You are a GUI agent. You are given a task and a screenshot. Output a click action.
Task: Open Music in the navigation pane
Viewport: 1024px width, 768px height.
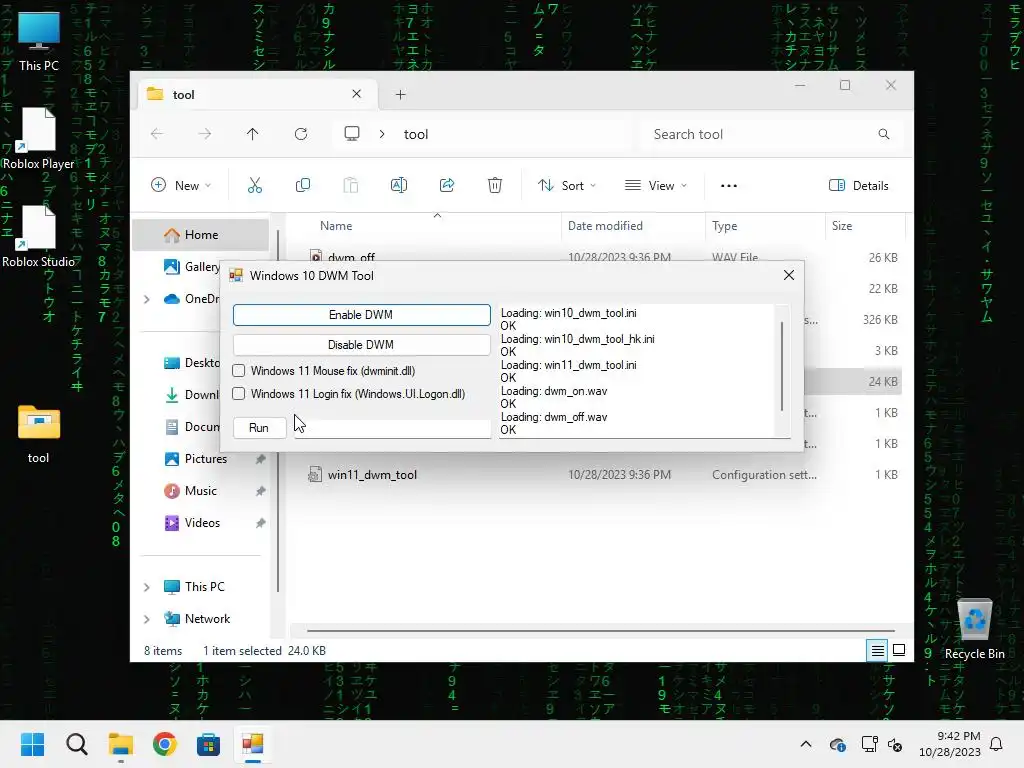[200, 491]
